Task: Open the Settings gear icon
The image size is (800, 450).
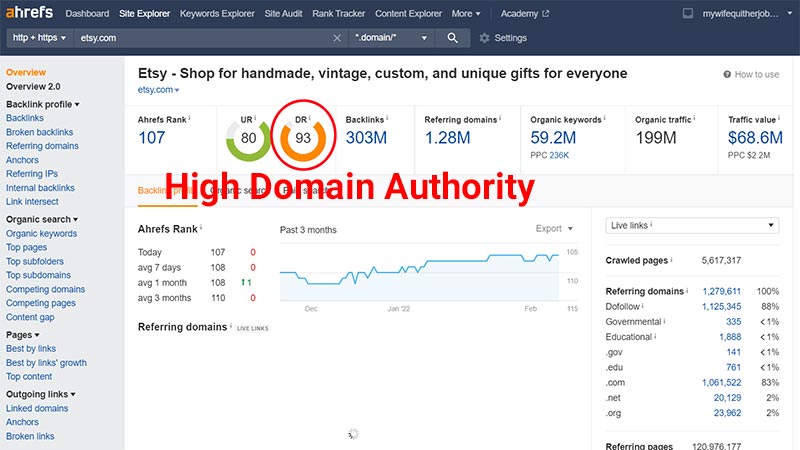Action: [484, 38]
